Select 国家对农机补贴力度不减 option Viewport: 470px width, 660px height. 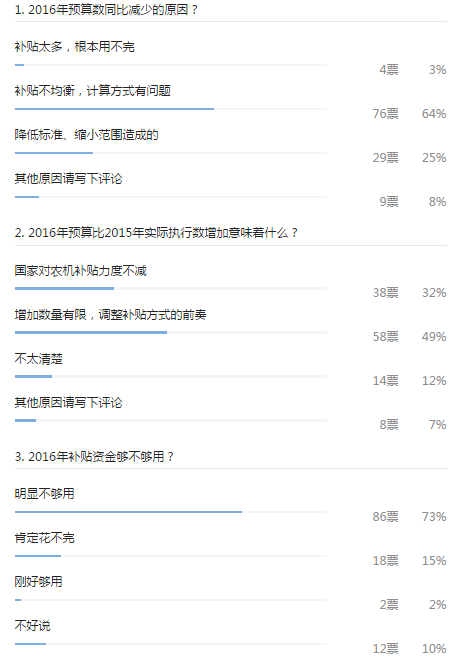pos(80,271)
